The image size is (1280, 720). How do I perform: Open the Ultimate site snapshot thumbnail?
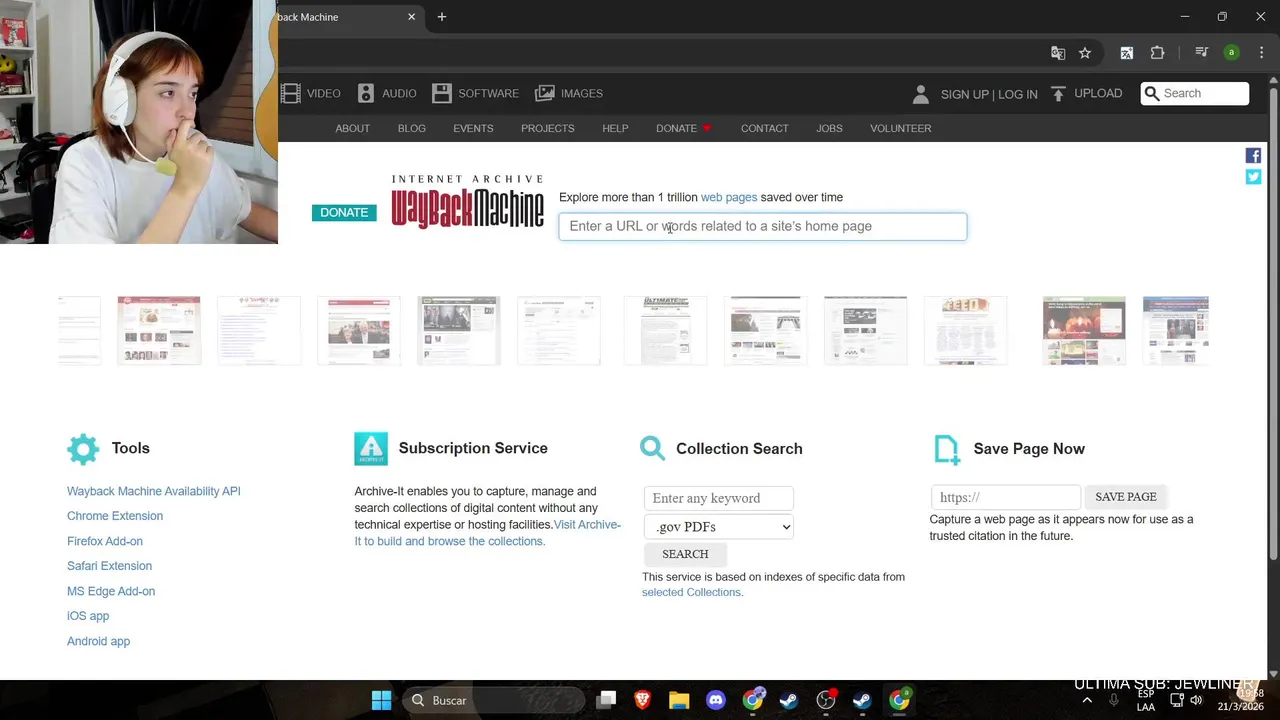(665, 330)
